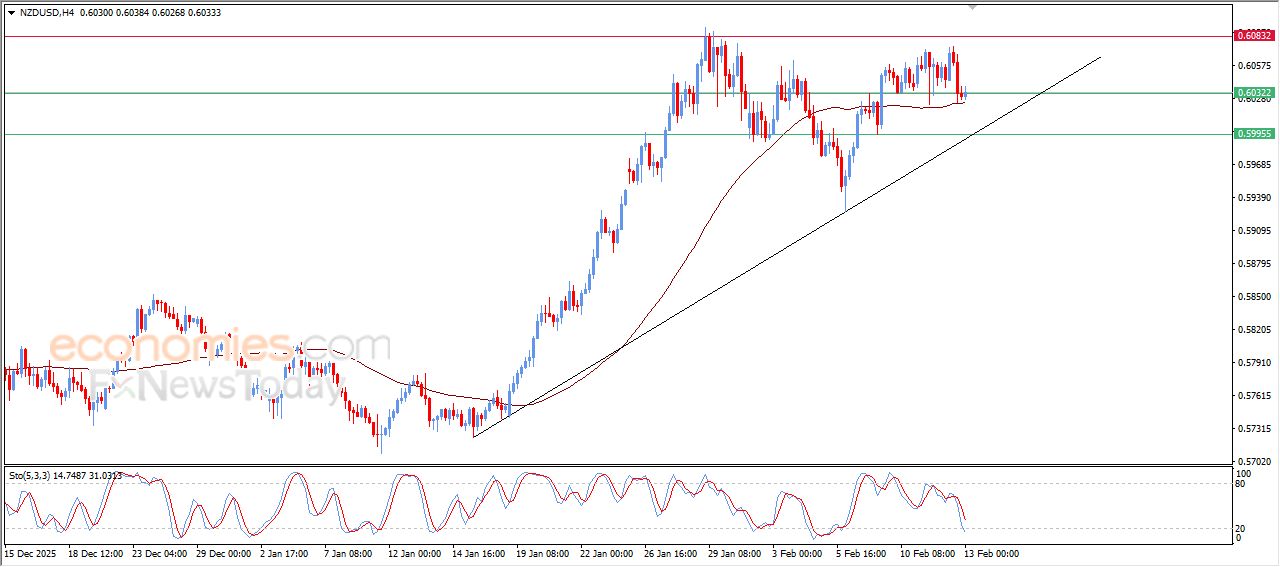
Task: Click the green 0.60322 price label
Action: [1253, 93]
